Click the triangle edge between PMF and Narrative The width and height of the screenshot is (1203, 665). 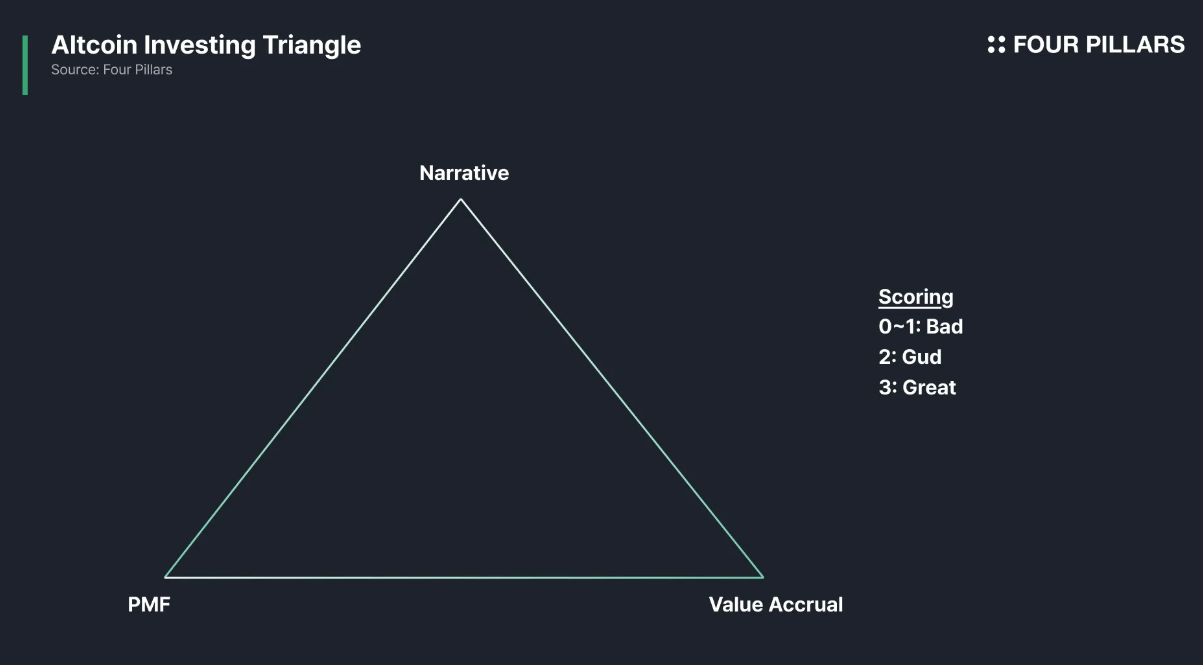(313, 388)
